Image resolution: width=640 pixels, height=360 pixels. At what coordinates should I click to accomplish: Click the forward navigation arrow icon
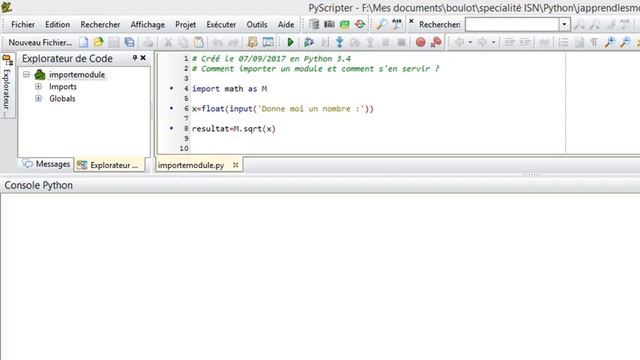[x=482, y=42]
